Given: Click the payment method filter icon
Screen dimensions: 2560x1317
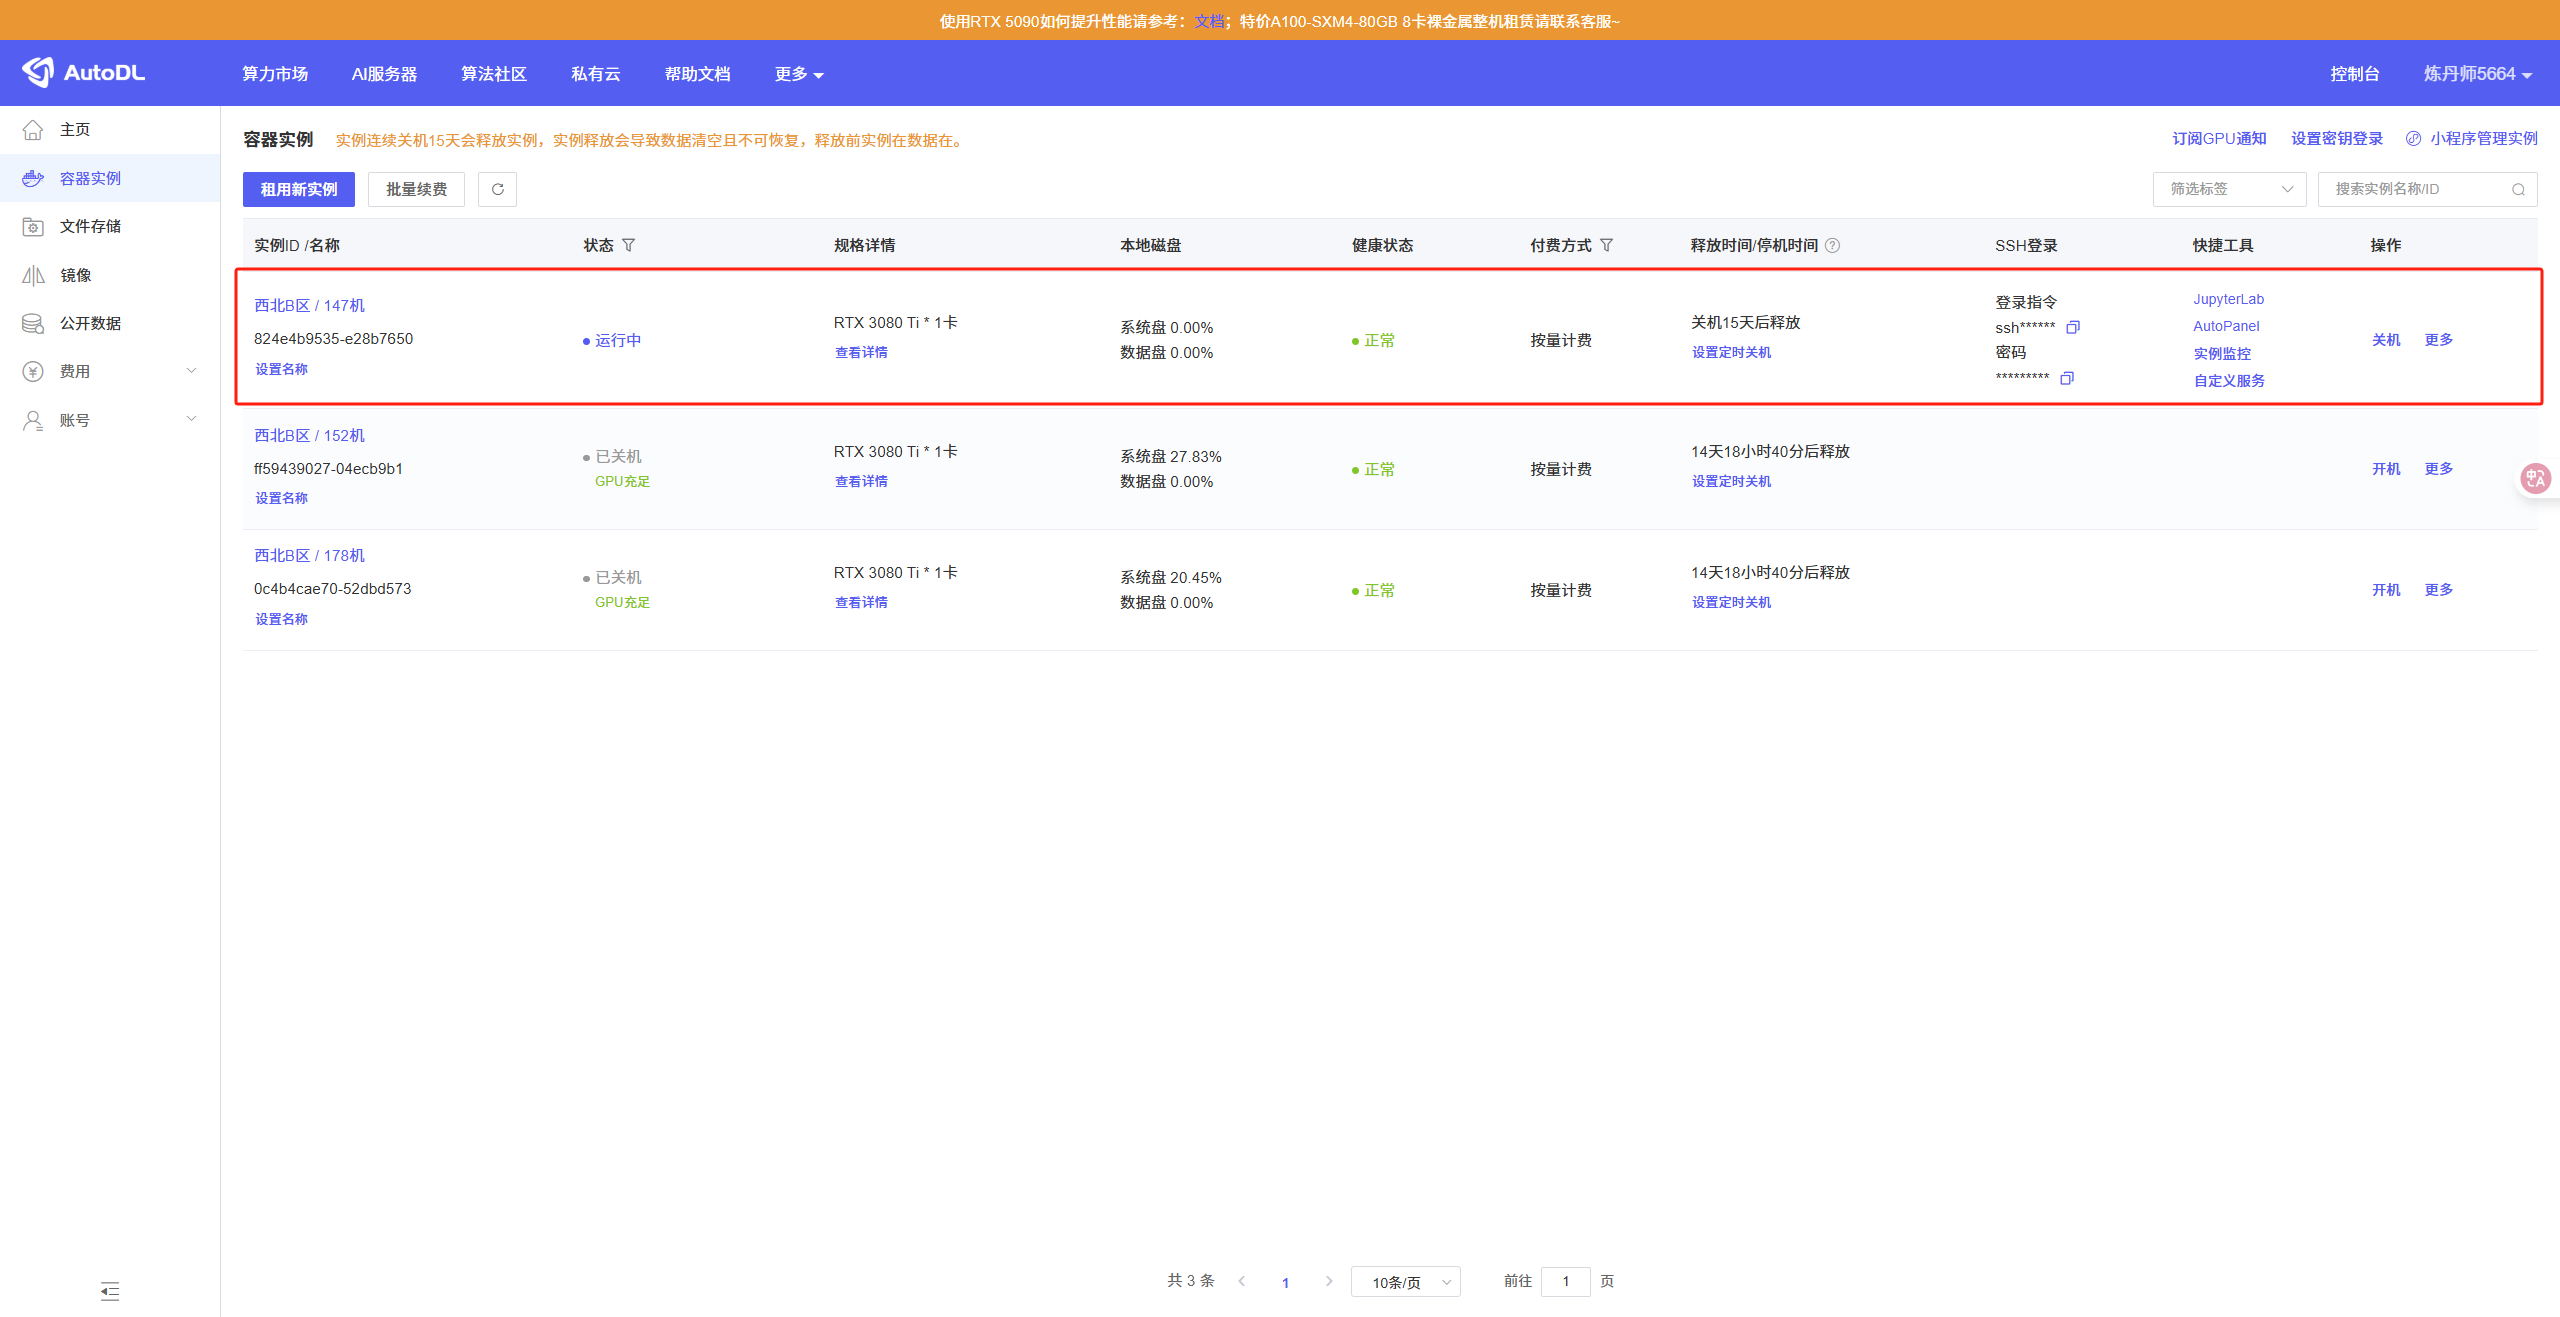Looking at the screenshot, I should point(1607,245).
